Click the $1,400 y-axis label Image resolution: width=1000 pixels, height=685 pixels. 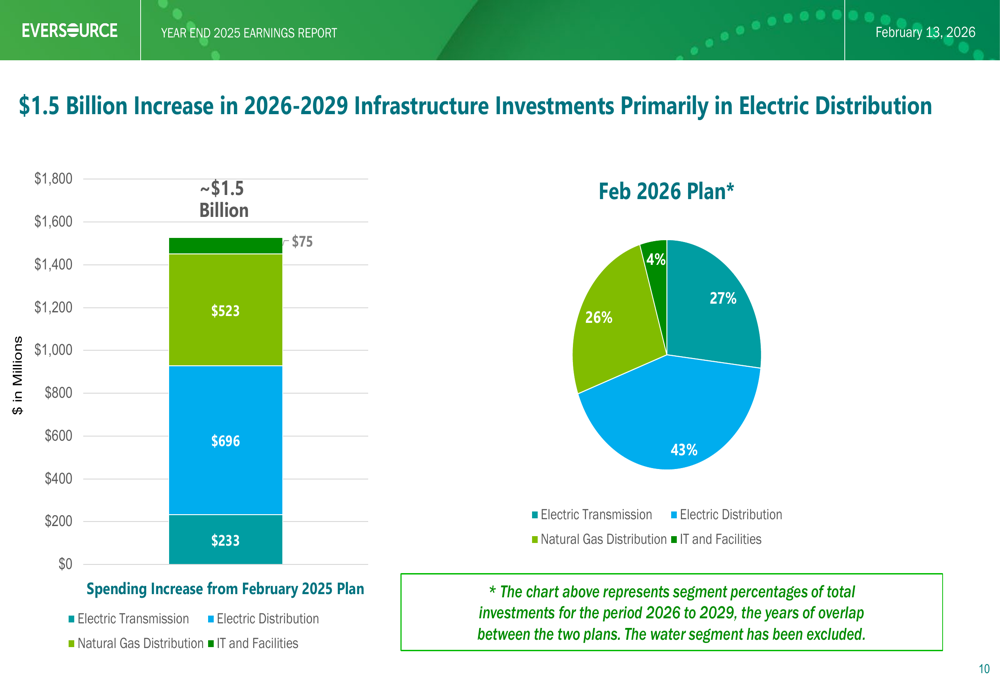(x=54, y=264)
